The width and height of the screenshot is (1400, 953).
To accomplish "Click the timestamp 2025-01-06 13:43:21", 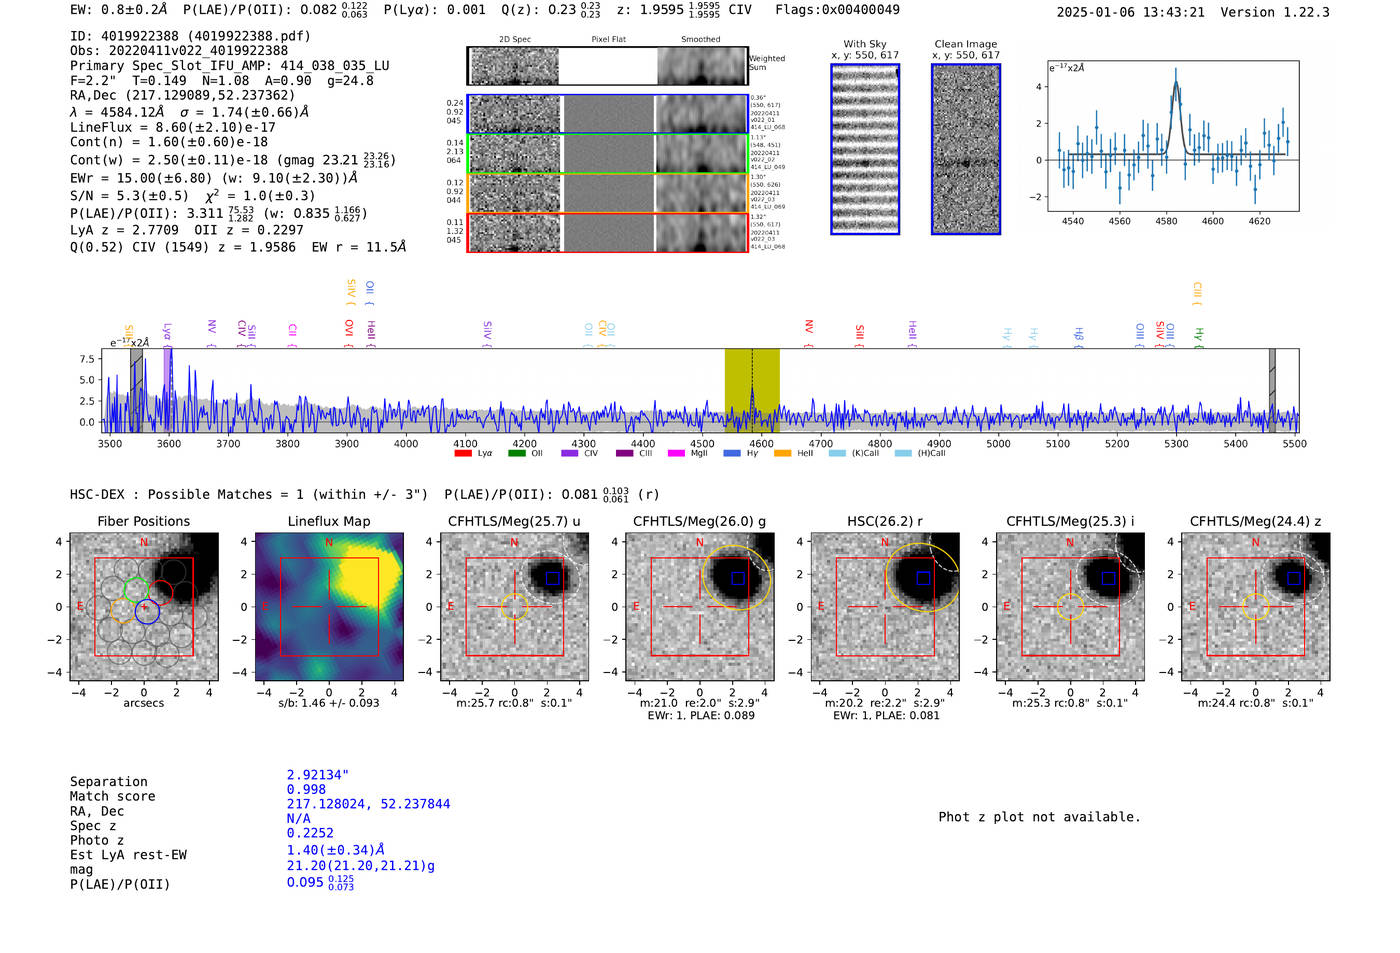I will [1131, 12].
